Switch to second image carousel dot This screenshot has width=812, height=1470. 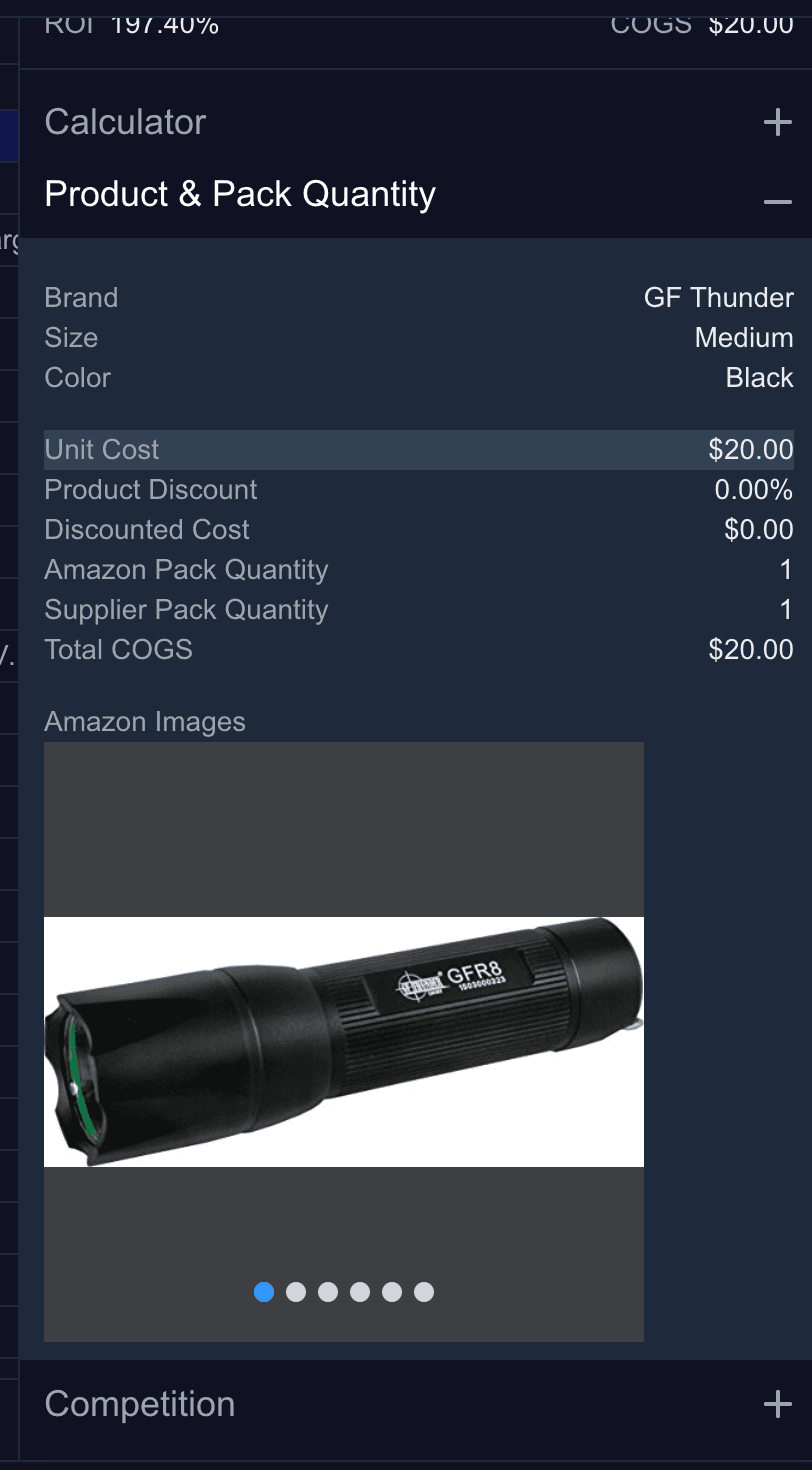point(296,1292)
